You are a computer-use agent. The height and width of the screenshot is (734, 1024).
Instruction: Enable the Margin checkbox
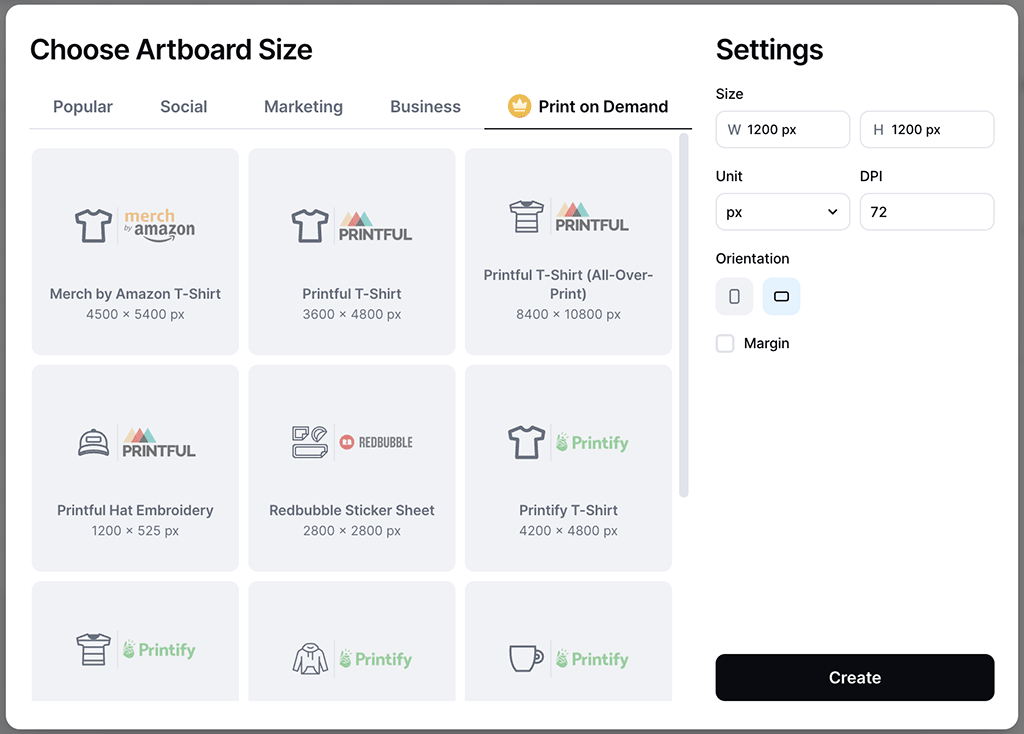(x=725, y=344)
